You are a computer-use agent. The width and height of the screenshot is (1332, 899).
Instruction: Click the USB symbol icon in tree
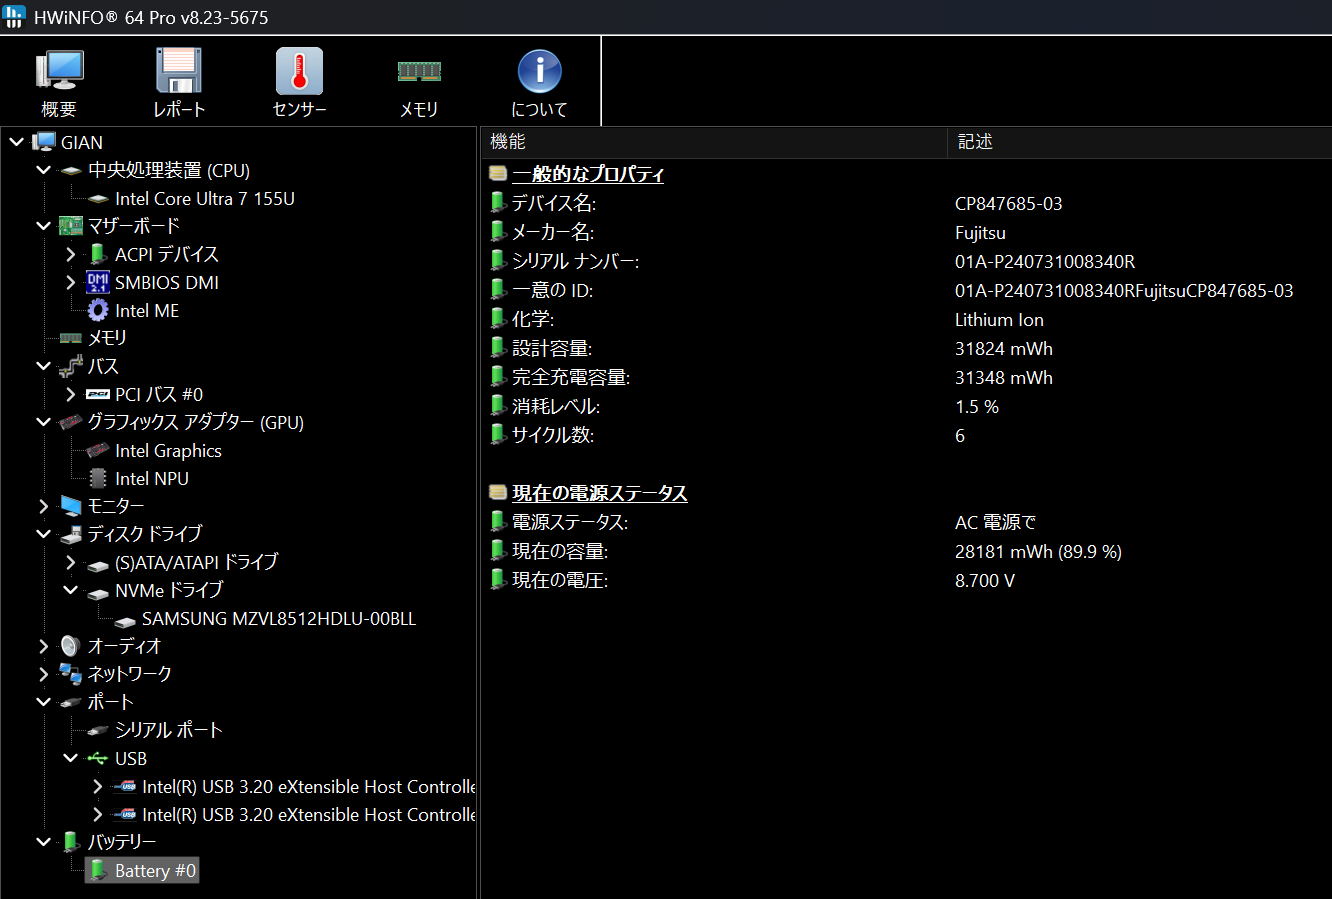point(98,758)
